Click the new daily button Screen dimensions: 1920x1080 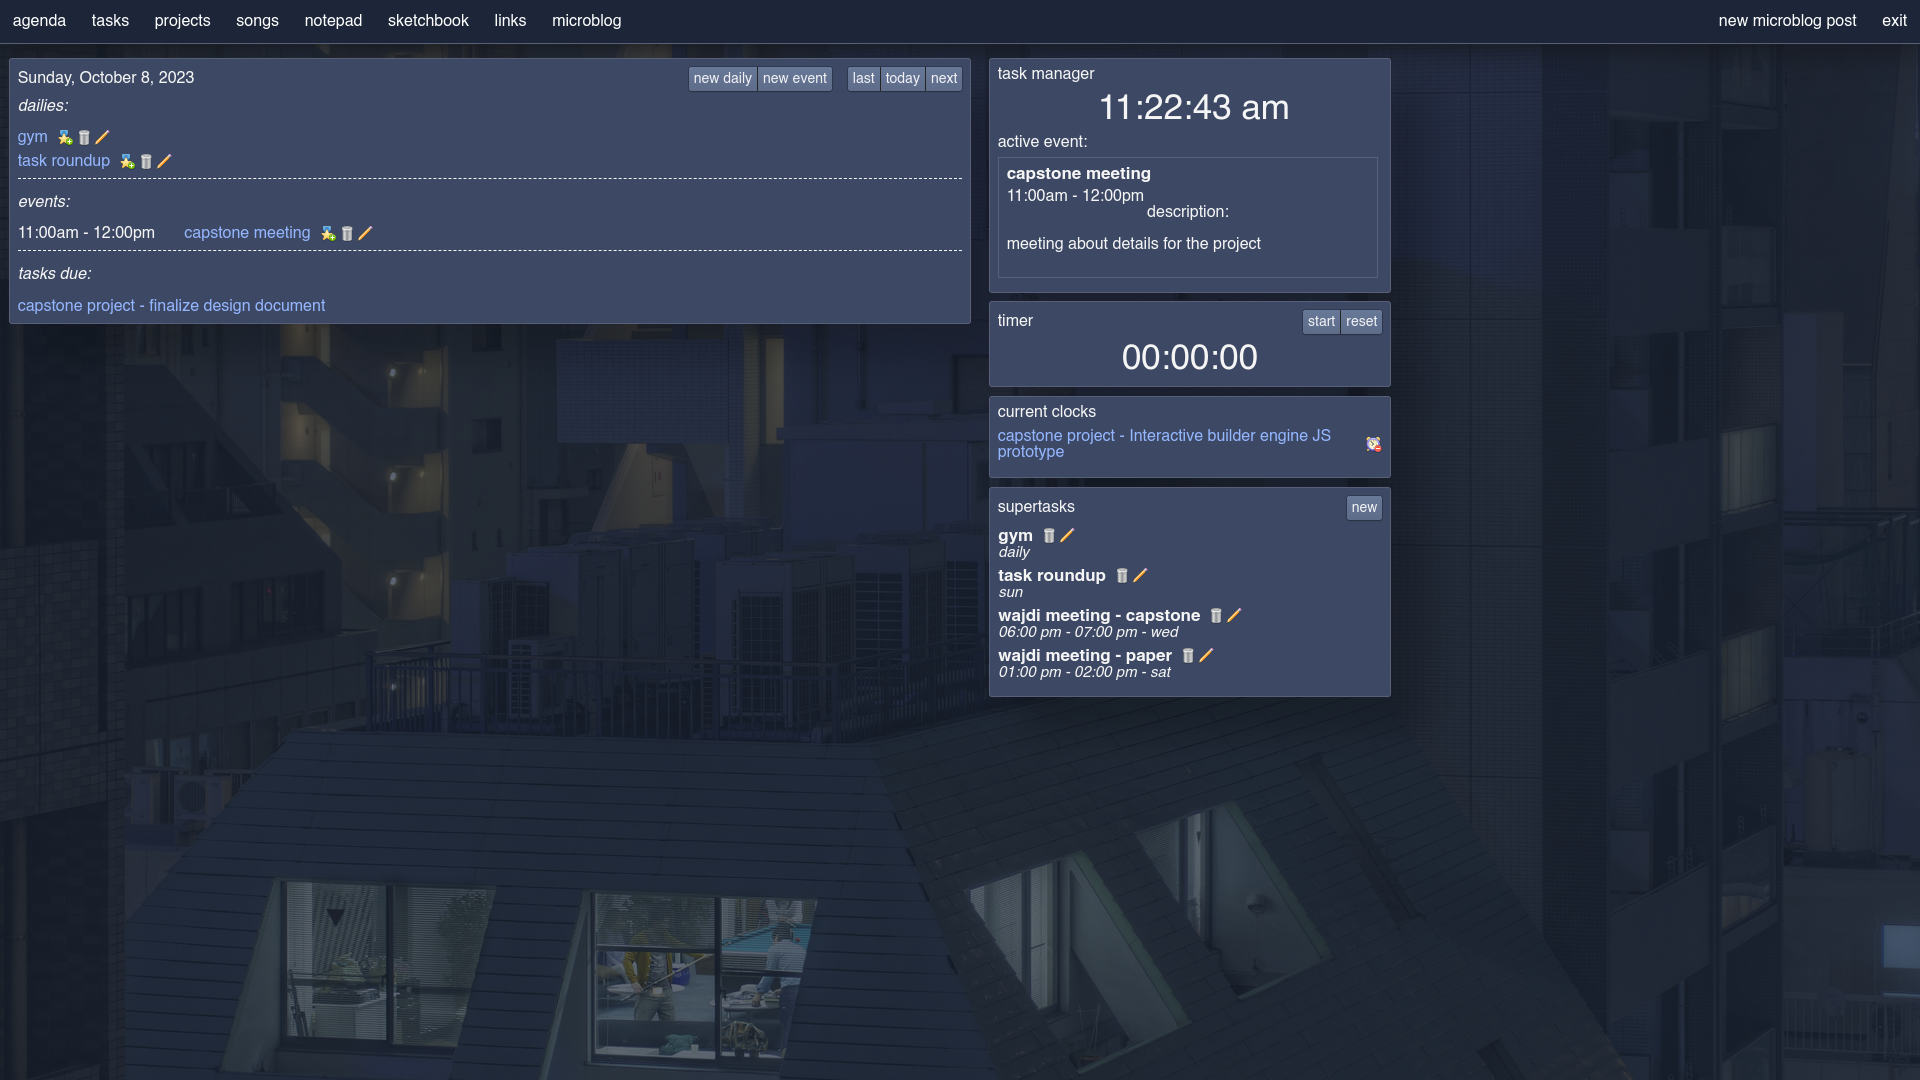coord(722,79)
